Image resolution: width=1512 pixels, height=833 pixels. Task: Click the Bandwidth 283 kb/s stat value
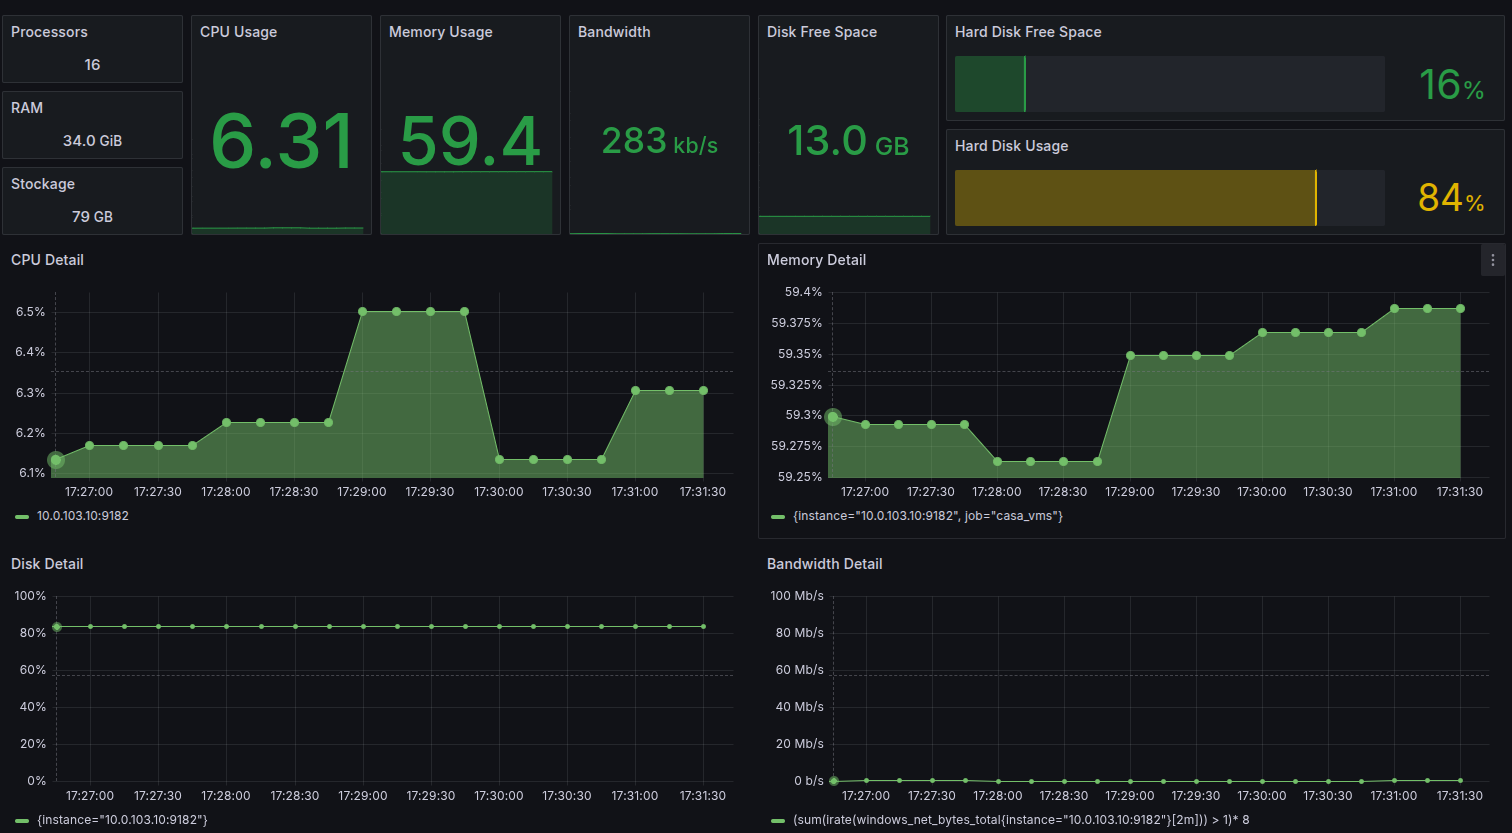tap(658, 141)
